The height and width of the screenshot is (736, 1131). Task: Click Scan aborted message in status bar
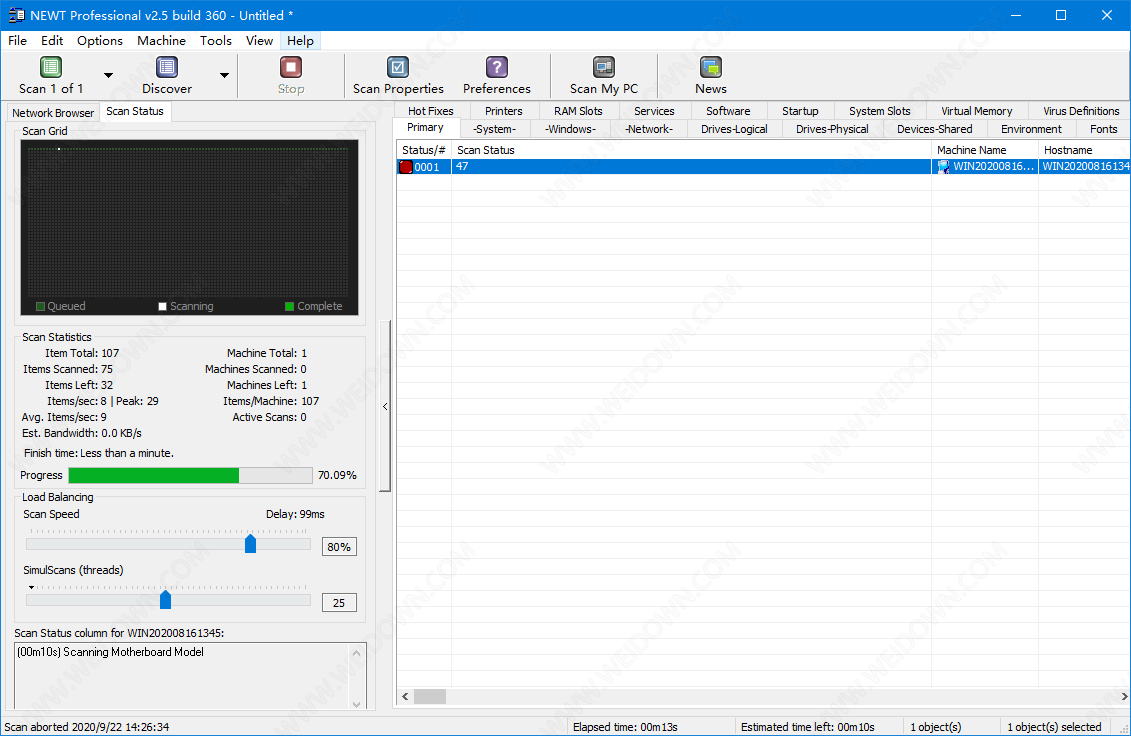87,727
